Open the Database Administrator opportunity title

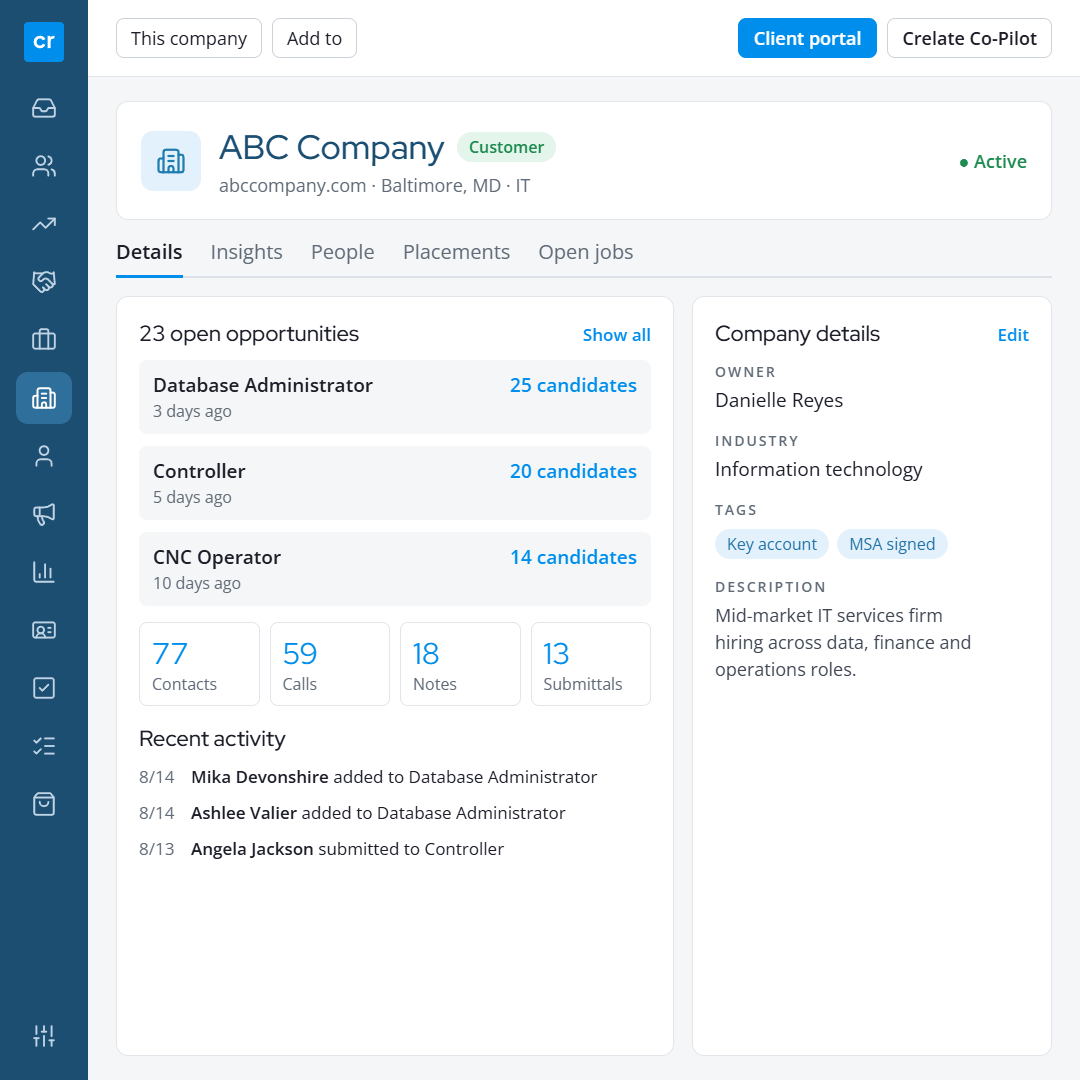(x=263, y=385)
